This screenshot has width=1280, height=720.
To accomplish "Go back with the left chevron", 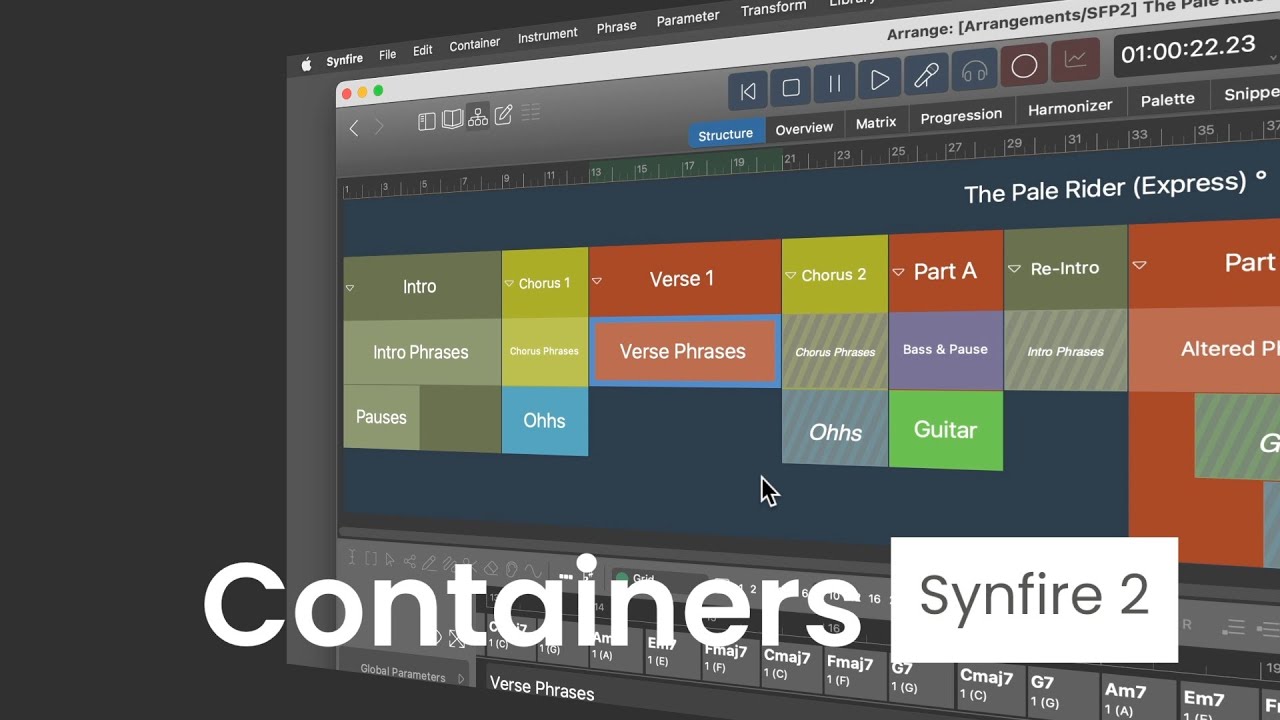I will 353,128.
